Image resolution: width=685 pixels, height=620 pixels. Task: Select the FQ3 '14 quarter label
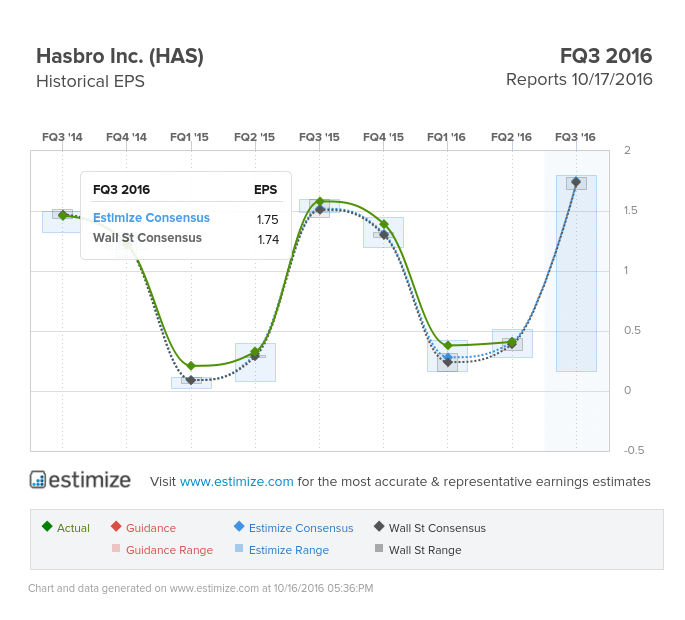point(62,137)
